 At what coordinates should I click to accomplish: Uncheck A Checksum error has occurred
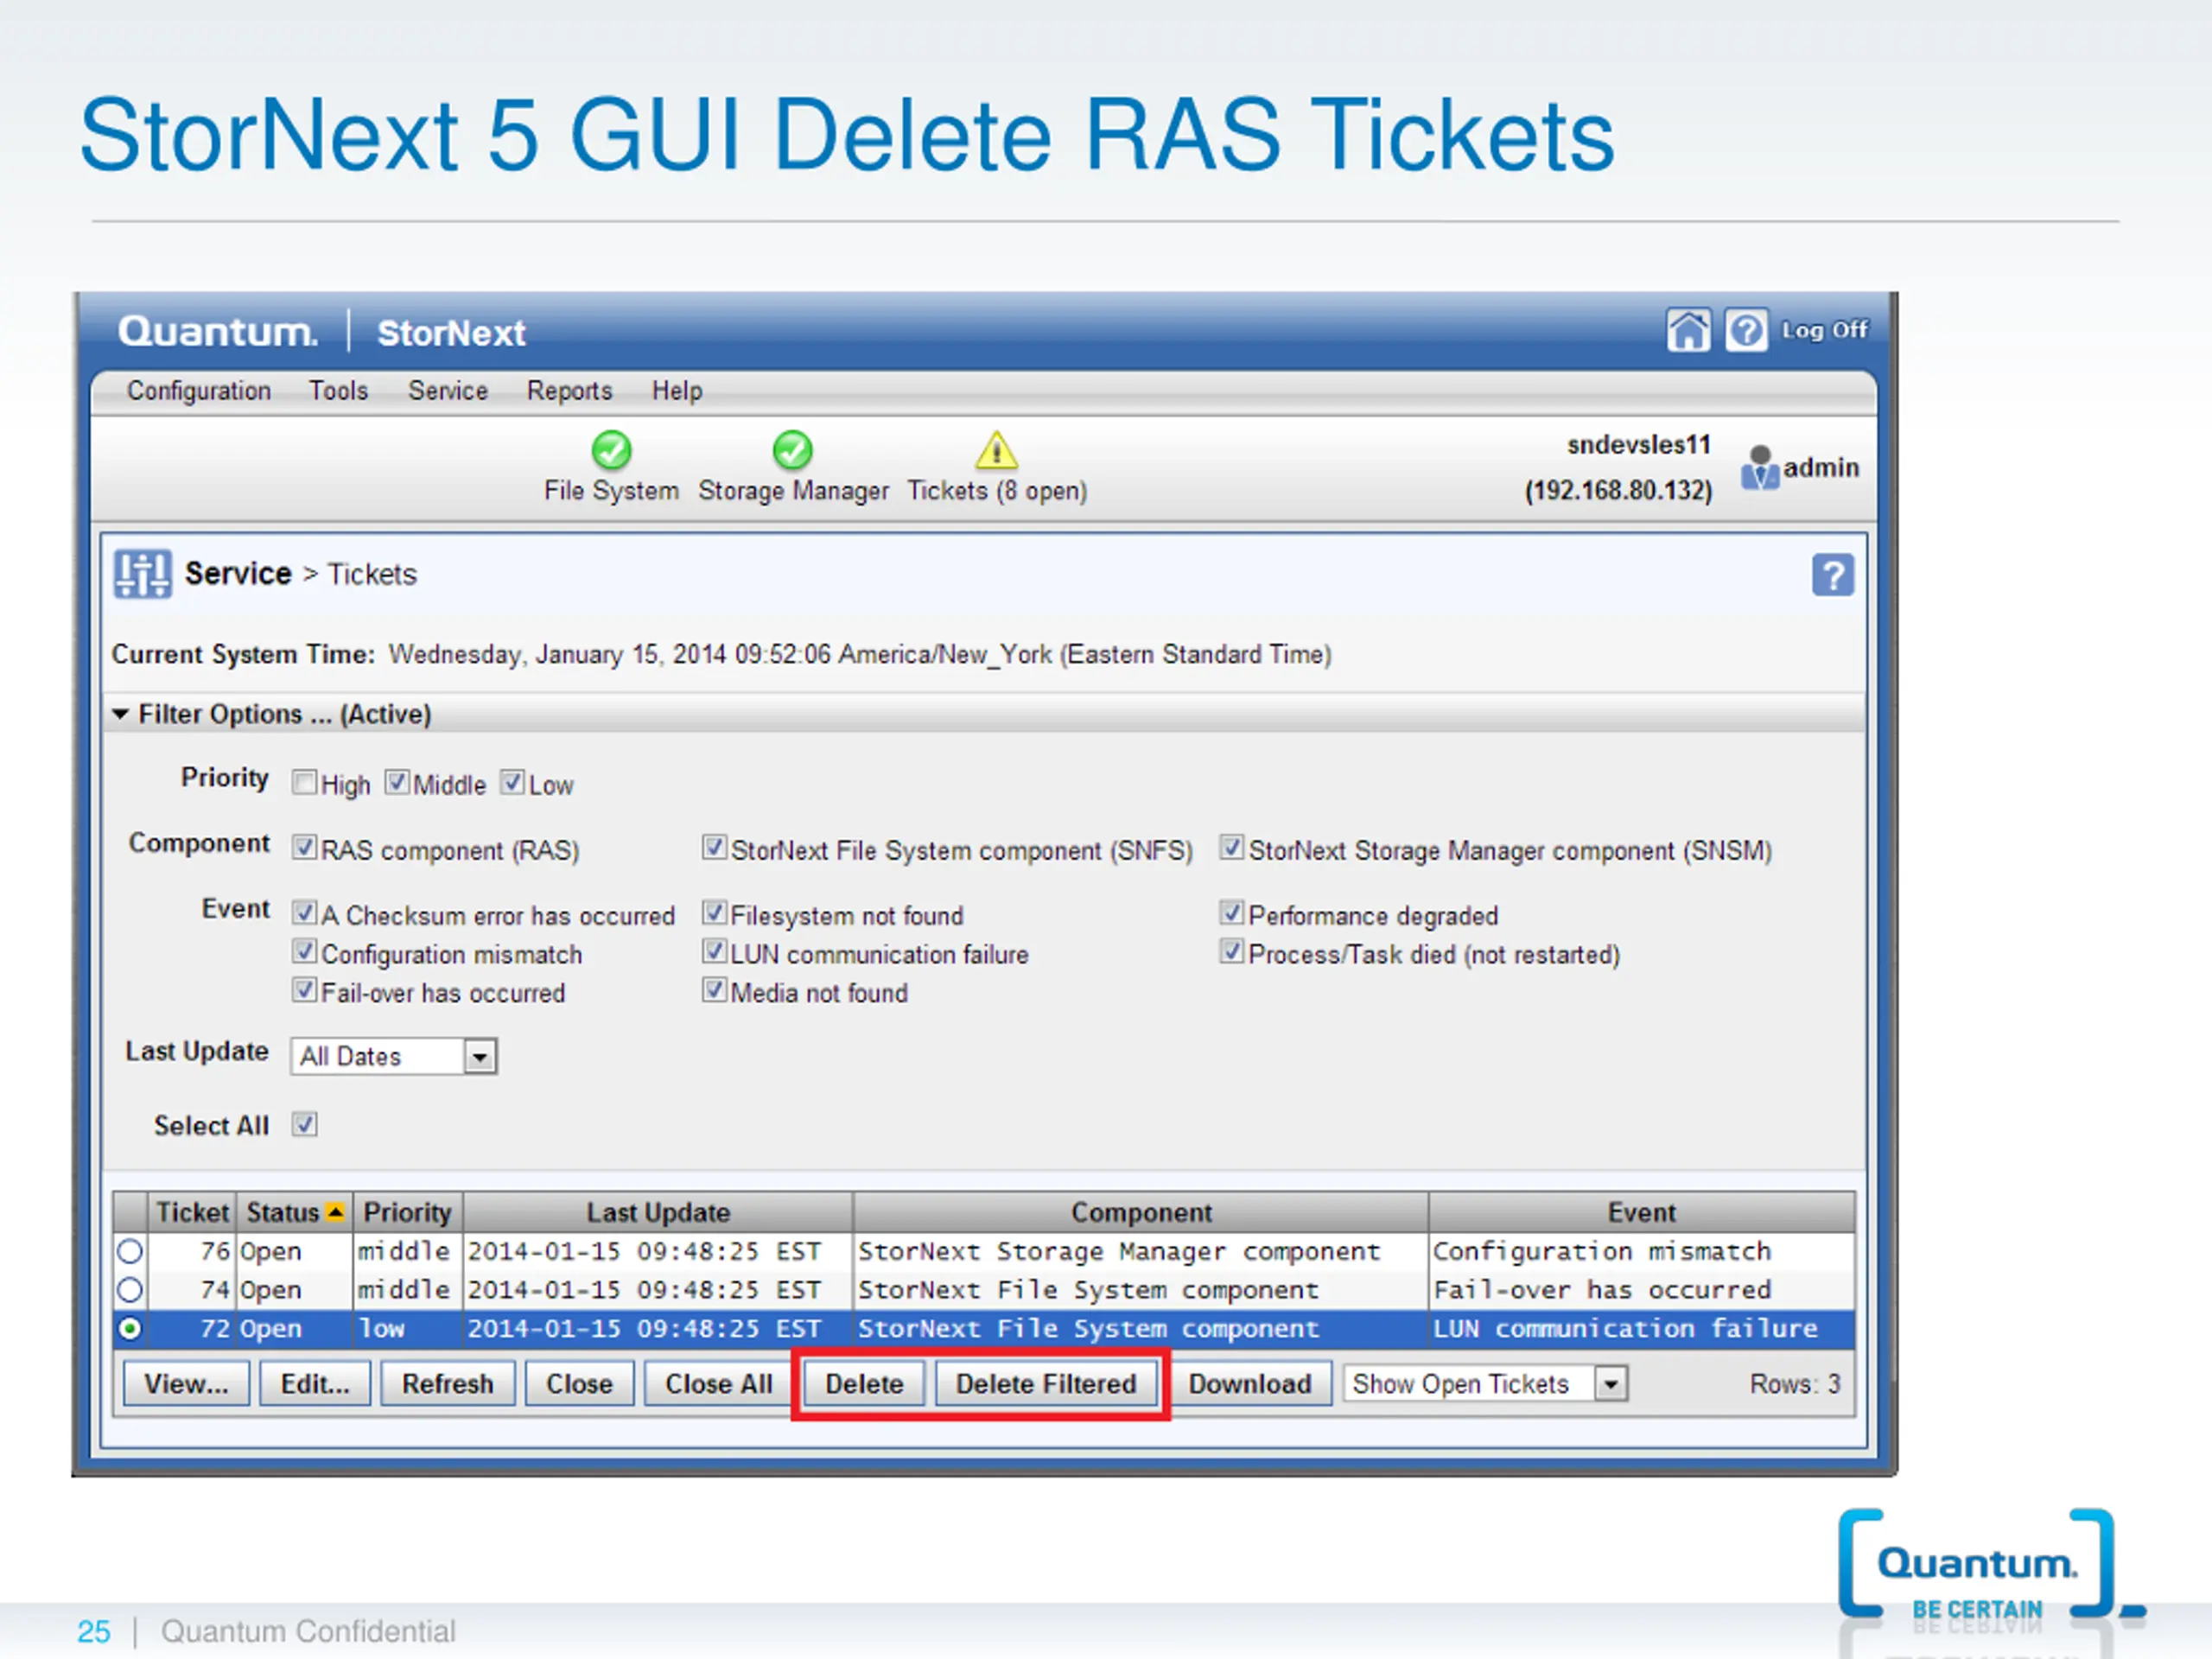304,912
